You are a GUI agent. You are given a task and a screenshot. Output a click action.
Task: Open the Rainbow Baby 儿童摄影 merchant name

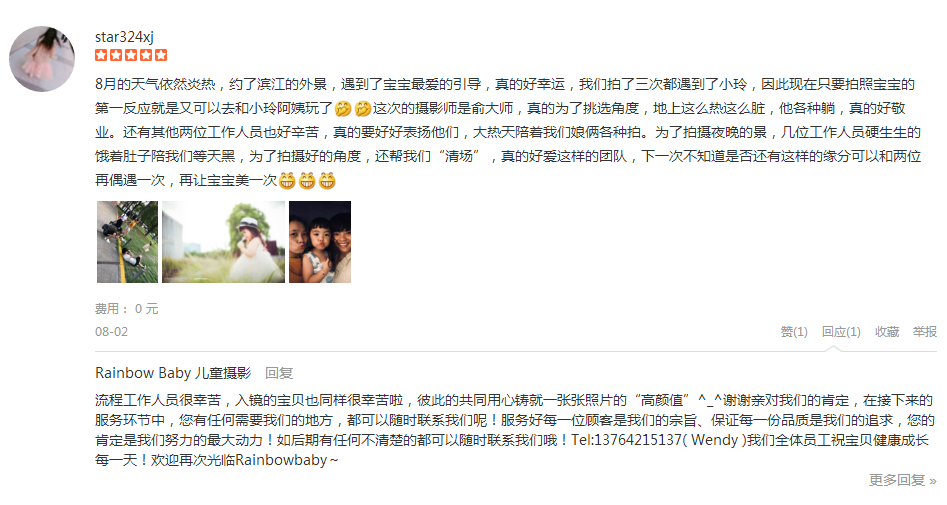173,373
